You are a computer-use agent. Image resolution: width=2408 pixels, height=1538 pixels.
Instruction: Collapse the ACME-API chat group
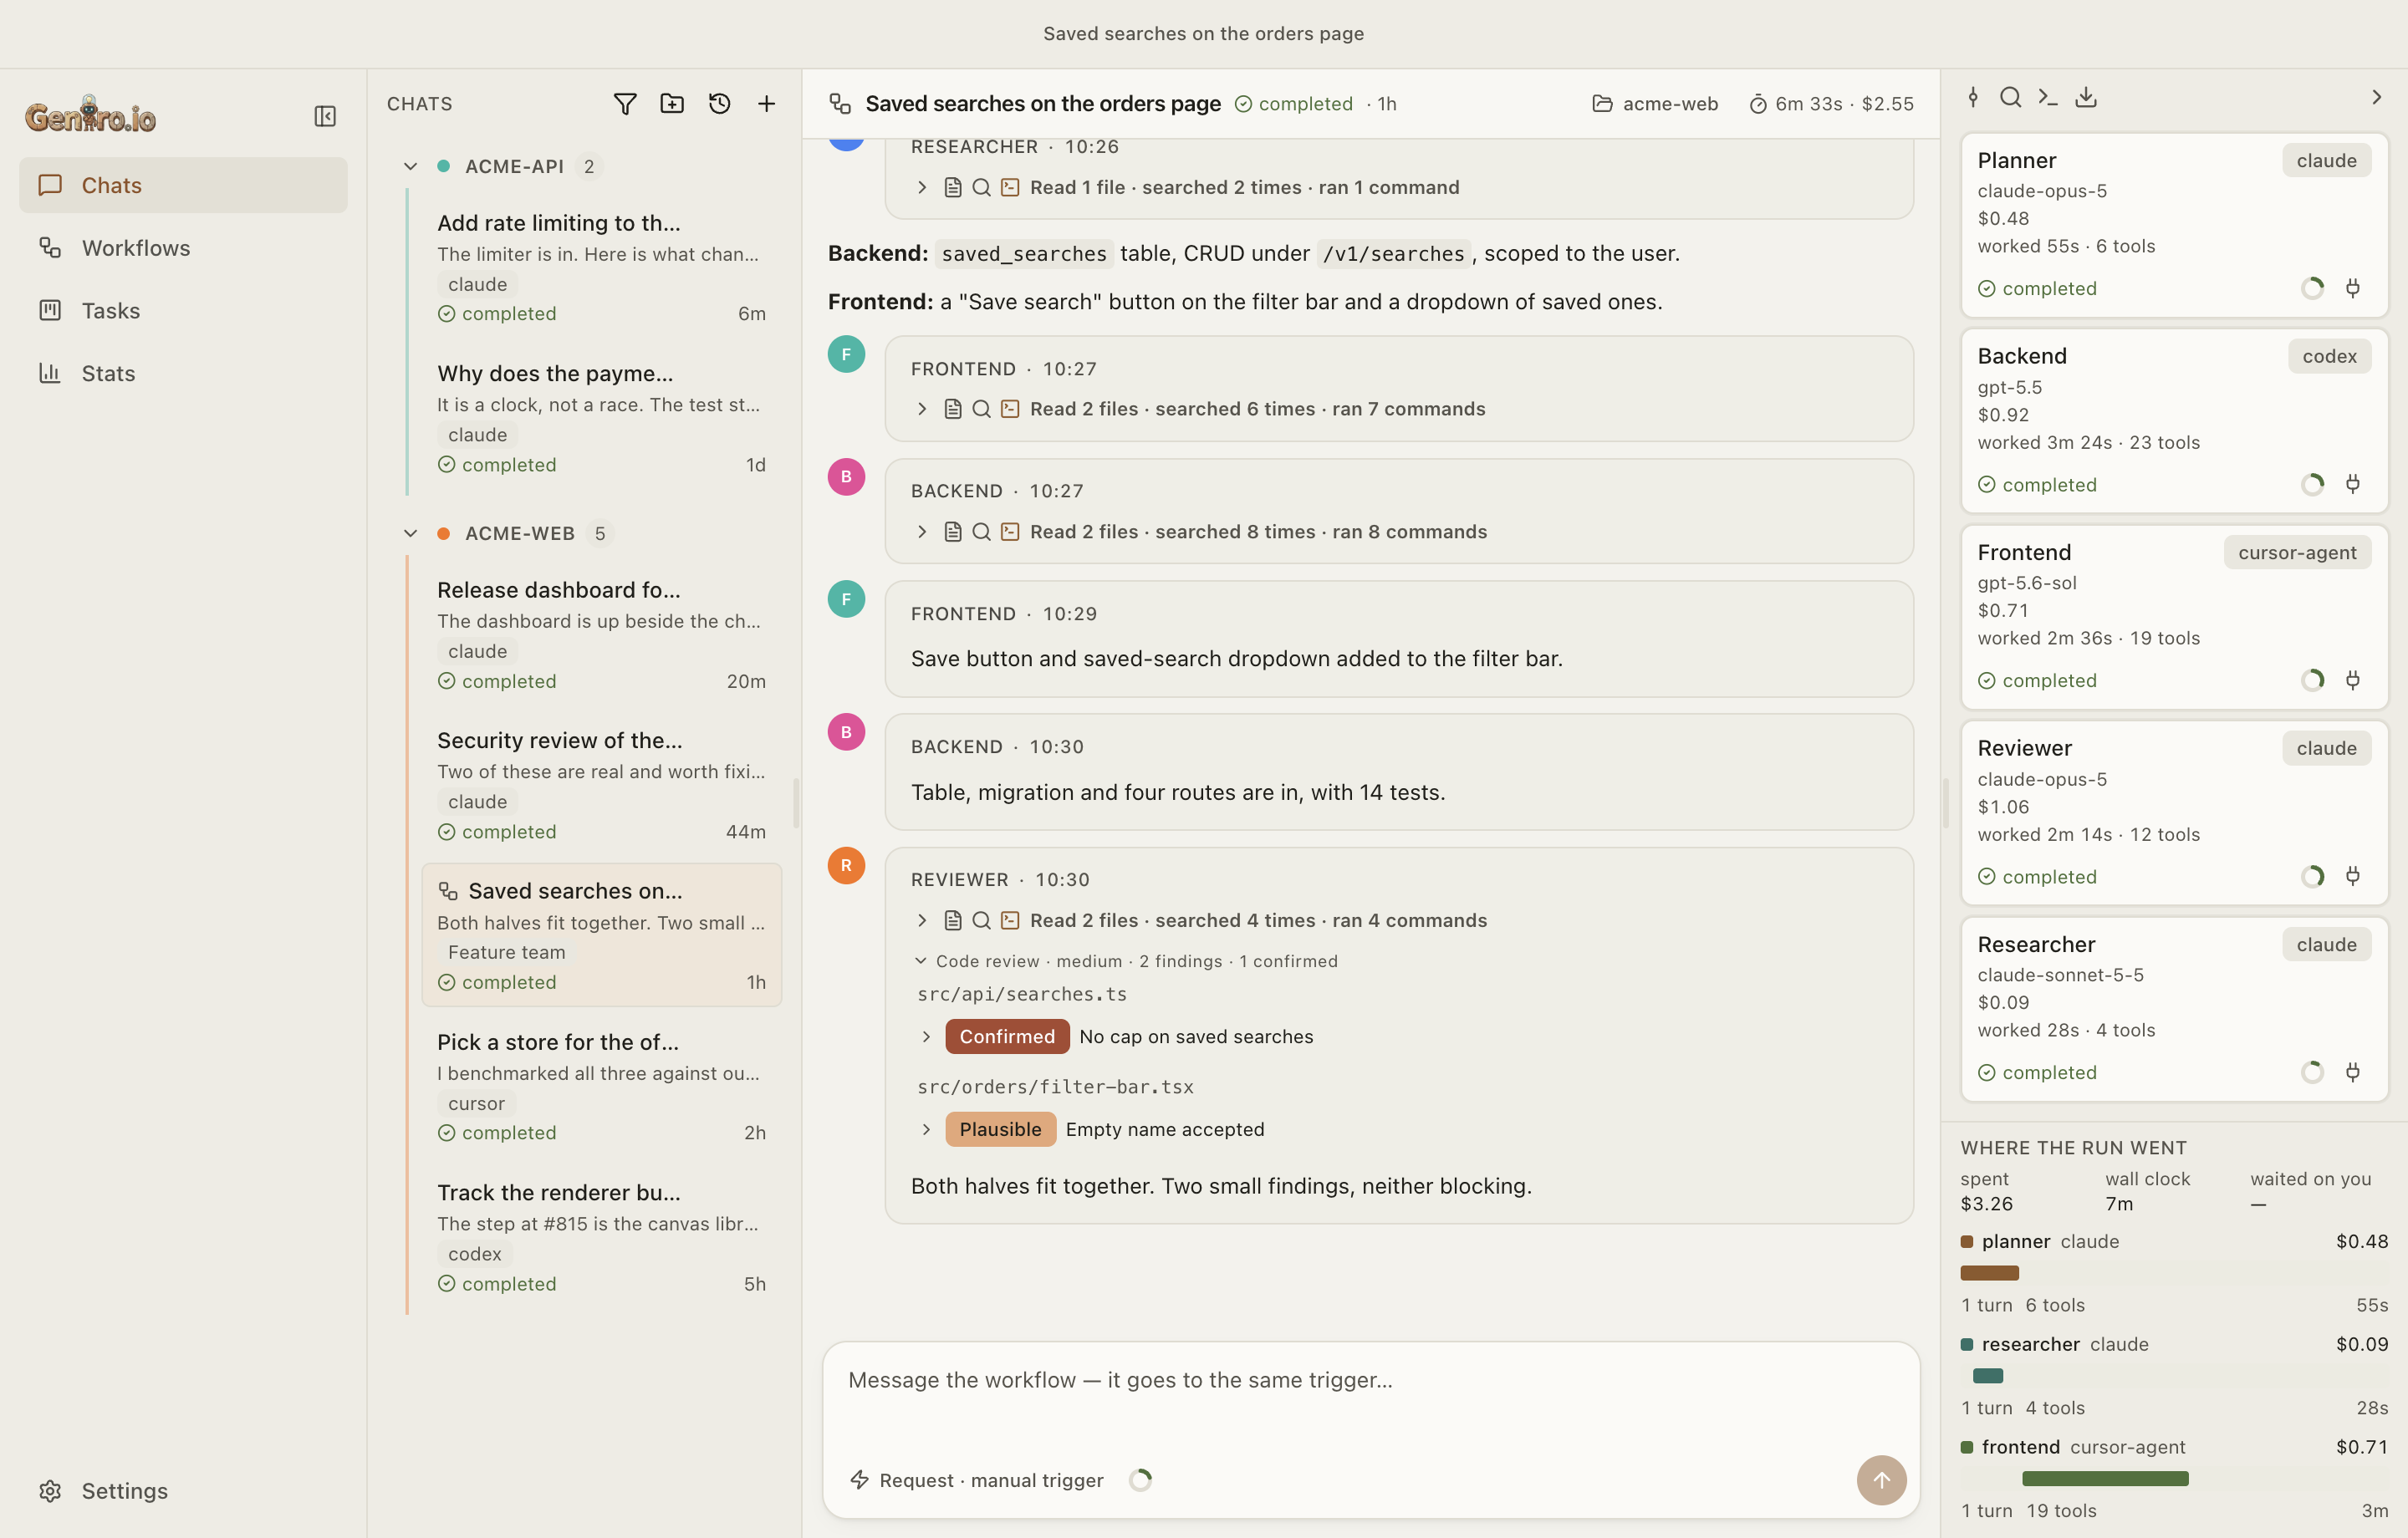pyautogui.click(x=410, y=167)
